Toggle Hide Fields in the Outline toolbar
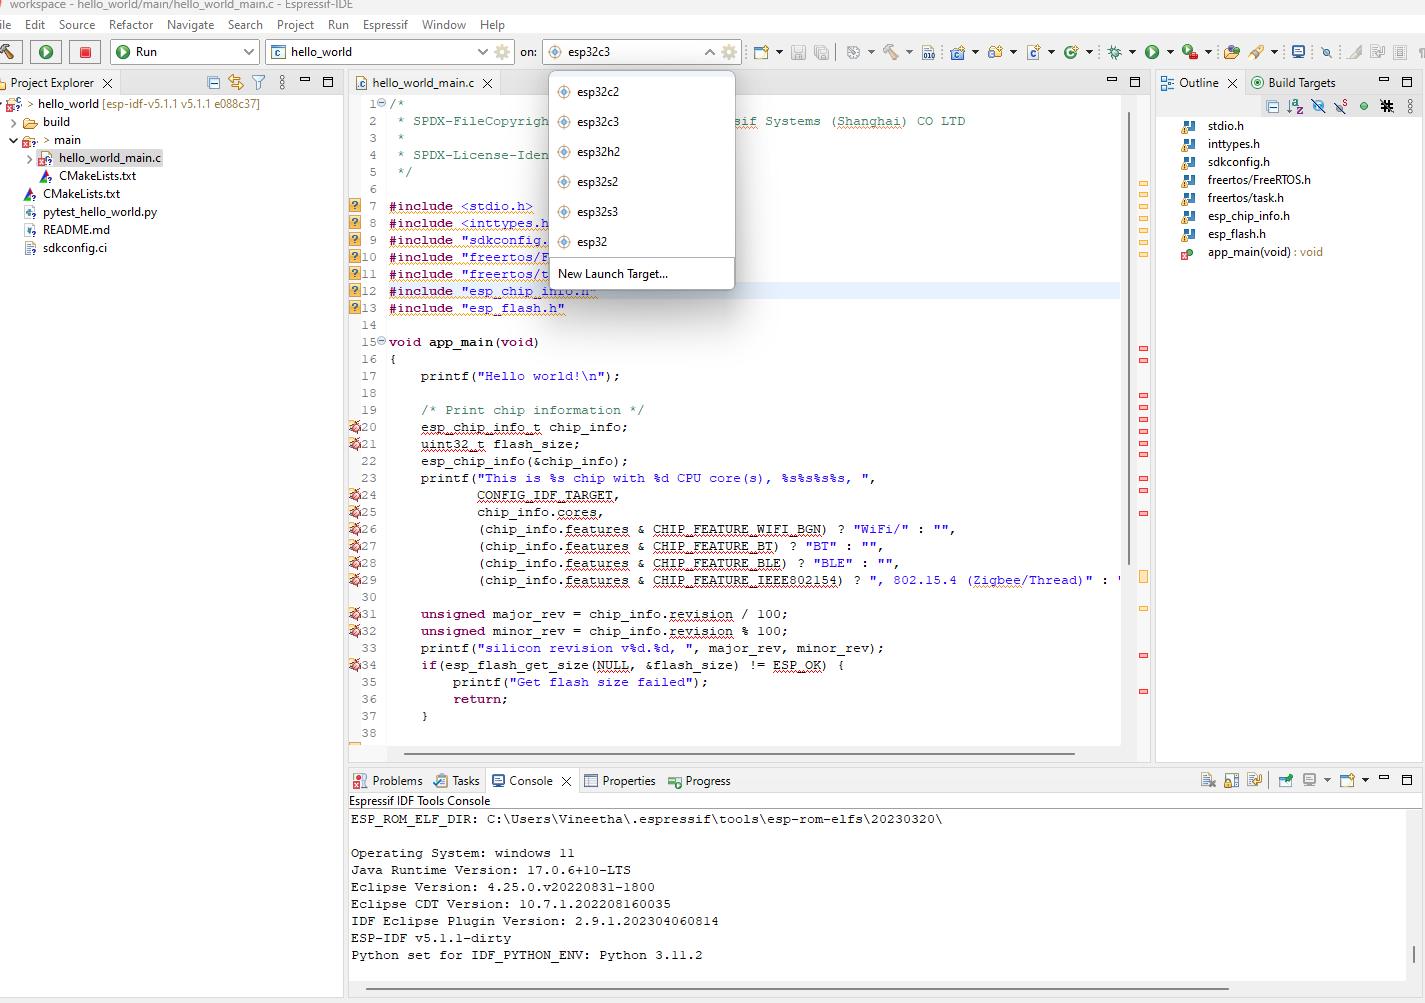Image resolution: width=1425 pixels, height=1003 pixels. [1318, 106]
